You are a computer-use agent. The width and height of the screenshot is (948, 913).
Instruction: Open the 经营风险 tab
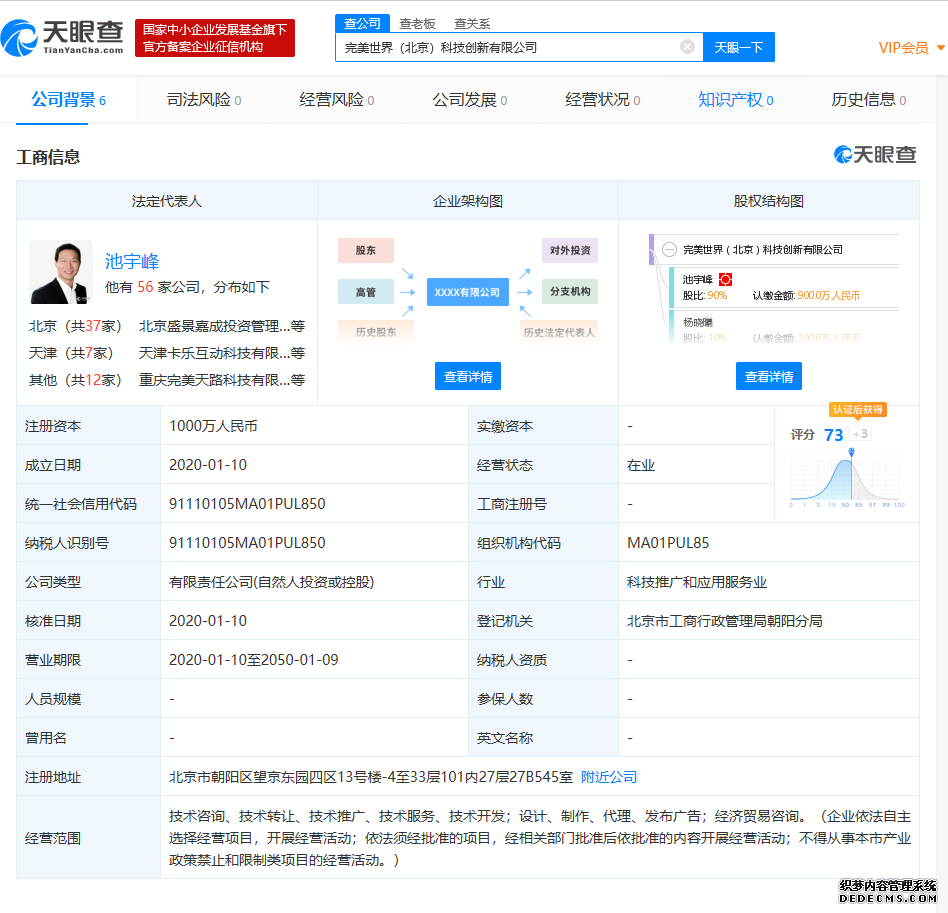point(337,100)
